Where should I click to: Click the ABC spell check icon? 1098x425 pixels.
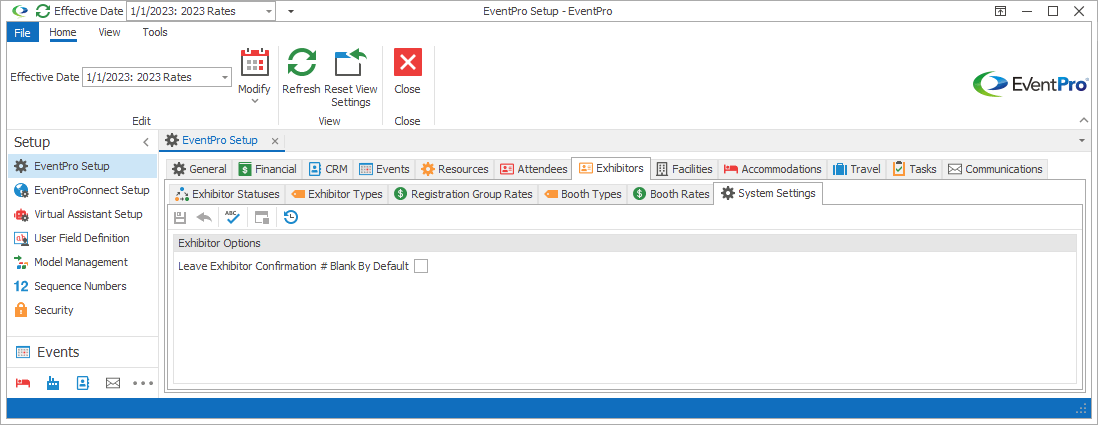(232, 218)
